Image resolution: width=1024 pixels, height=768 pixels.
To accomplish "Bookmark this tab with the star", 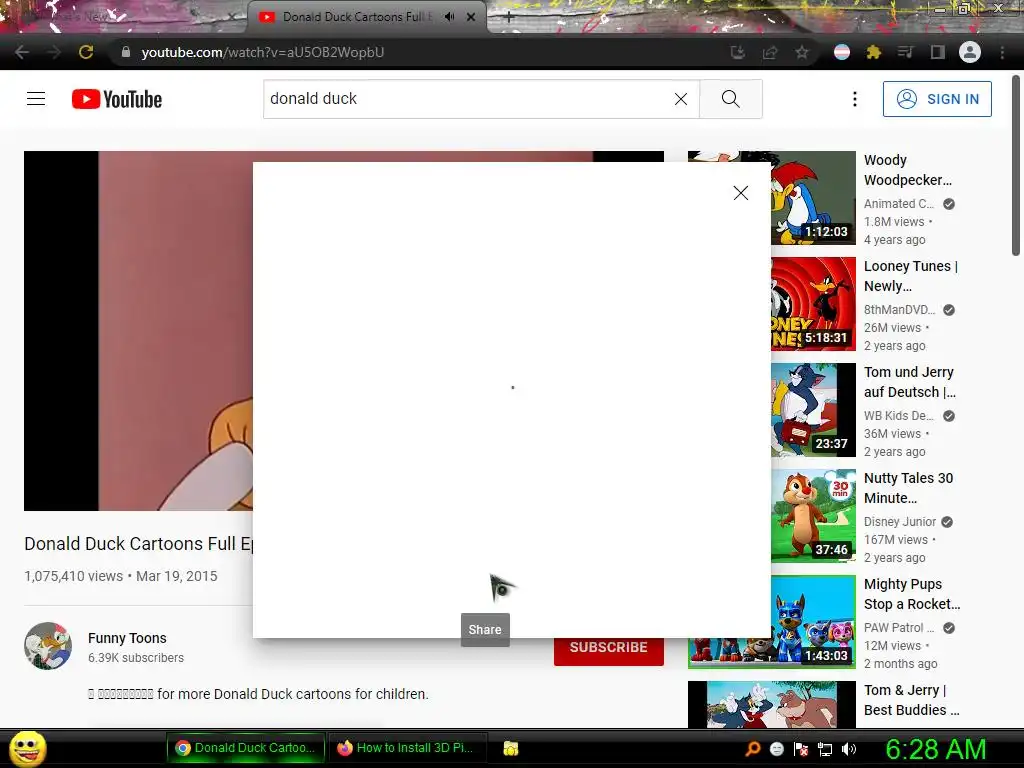I will tap(802, 52).
